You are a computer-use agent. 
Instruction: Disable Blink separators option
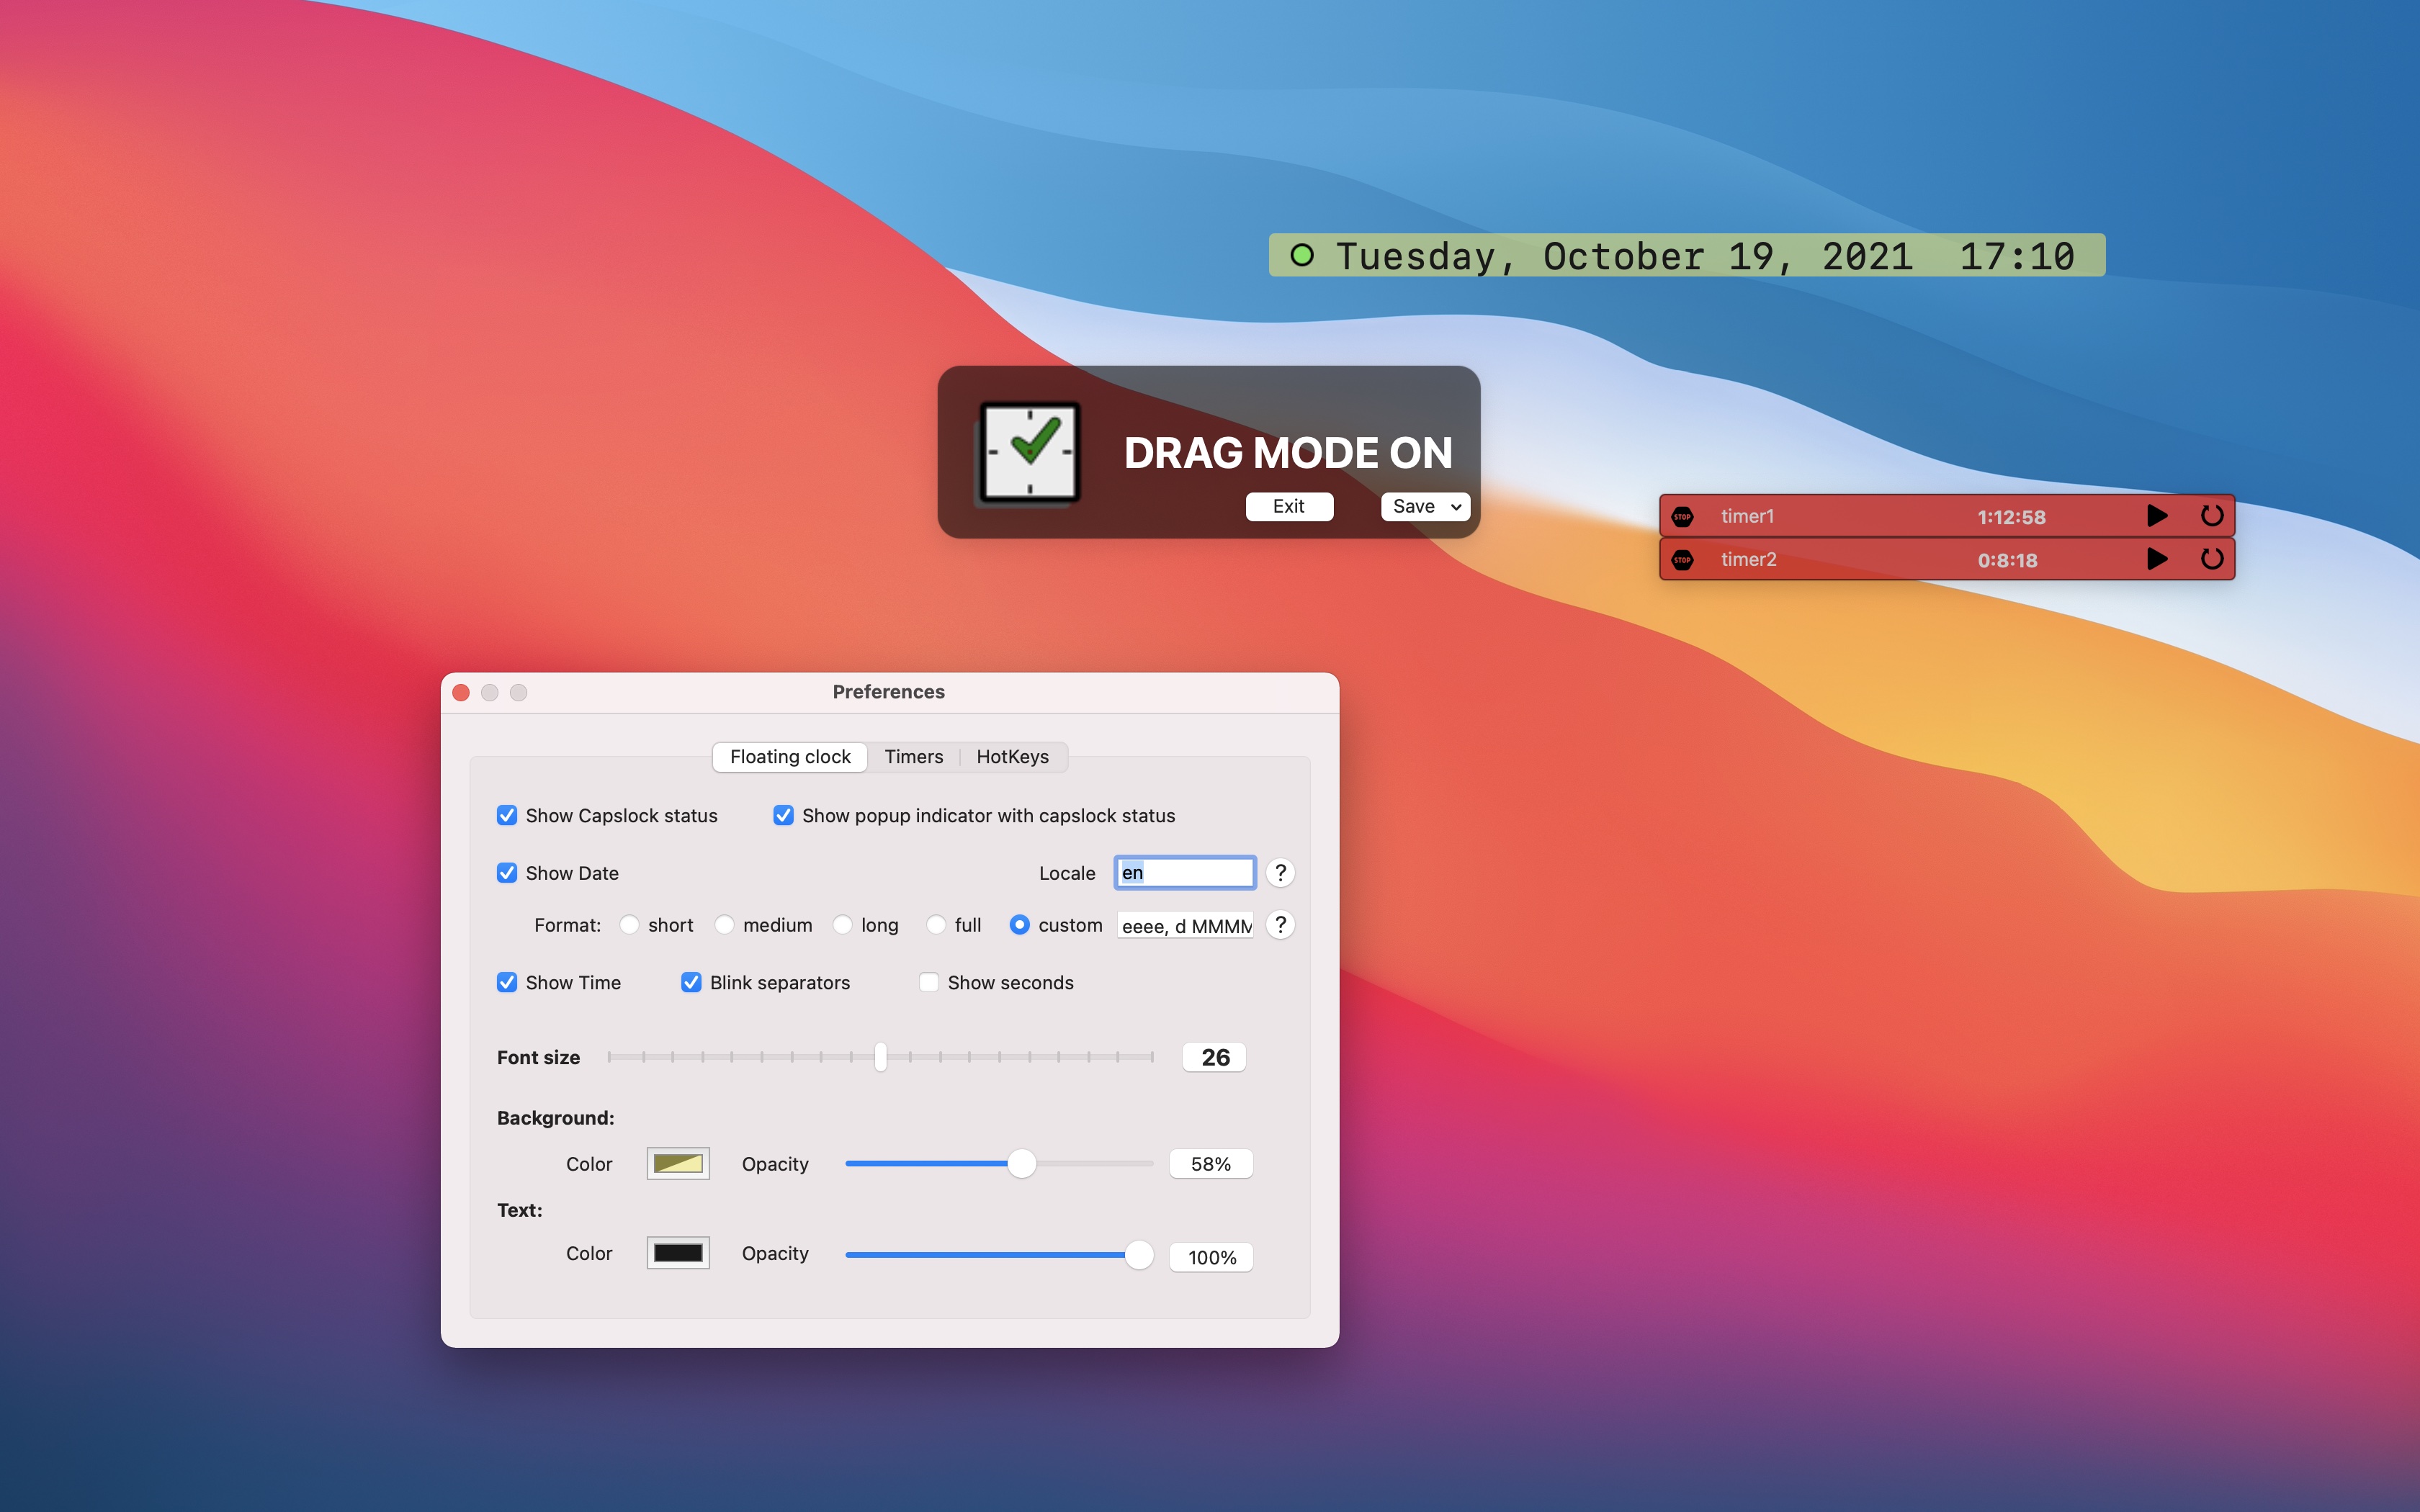(691, 983)
